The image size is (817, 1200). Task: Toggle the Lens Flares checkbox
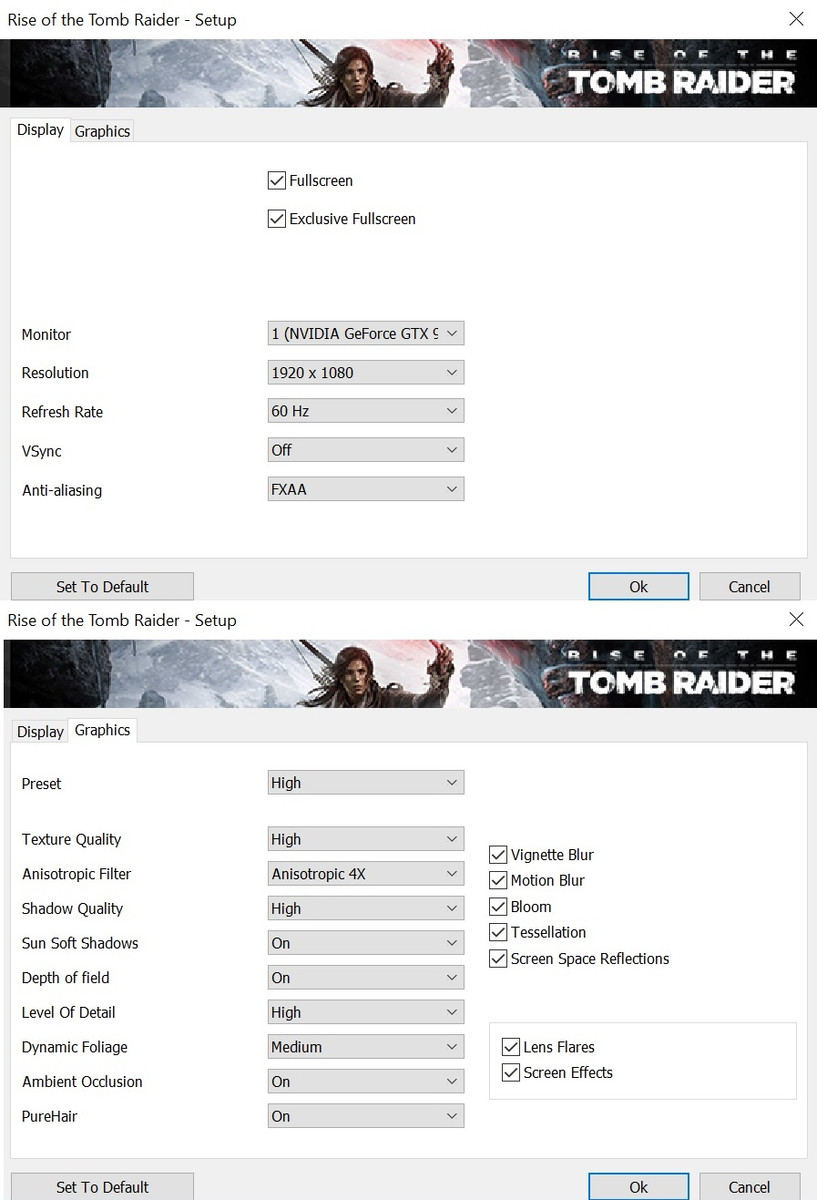click(x=510, y=1047)
